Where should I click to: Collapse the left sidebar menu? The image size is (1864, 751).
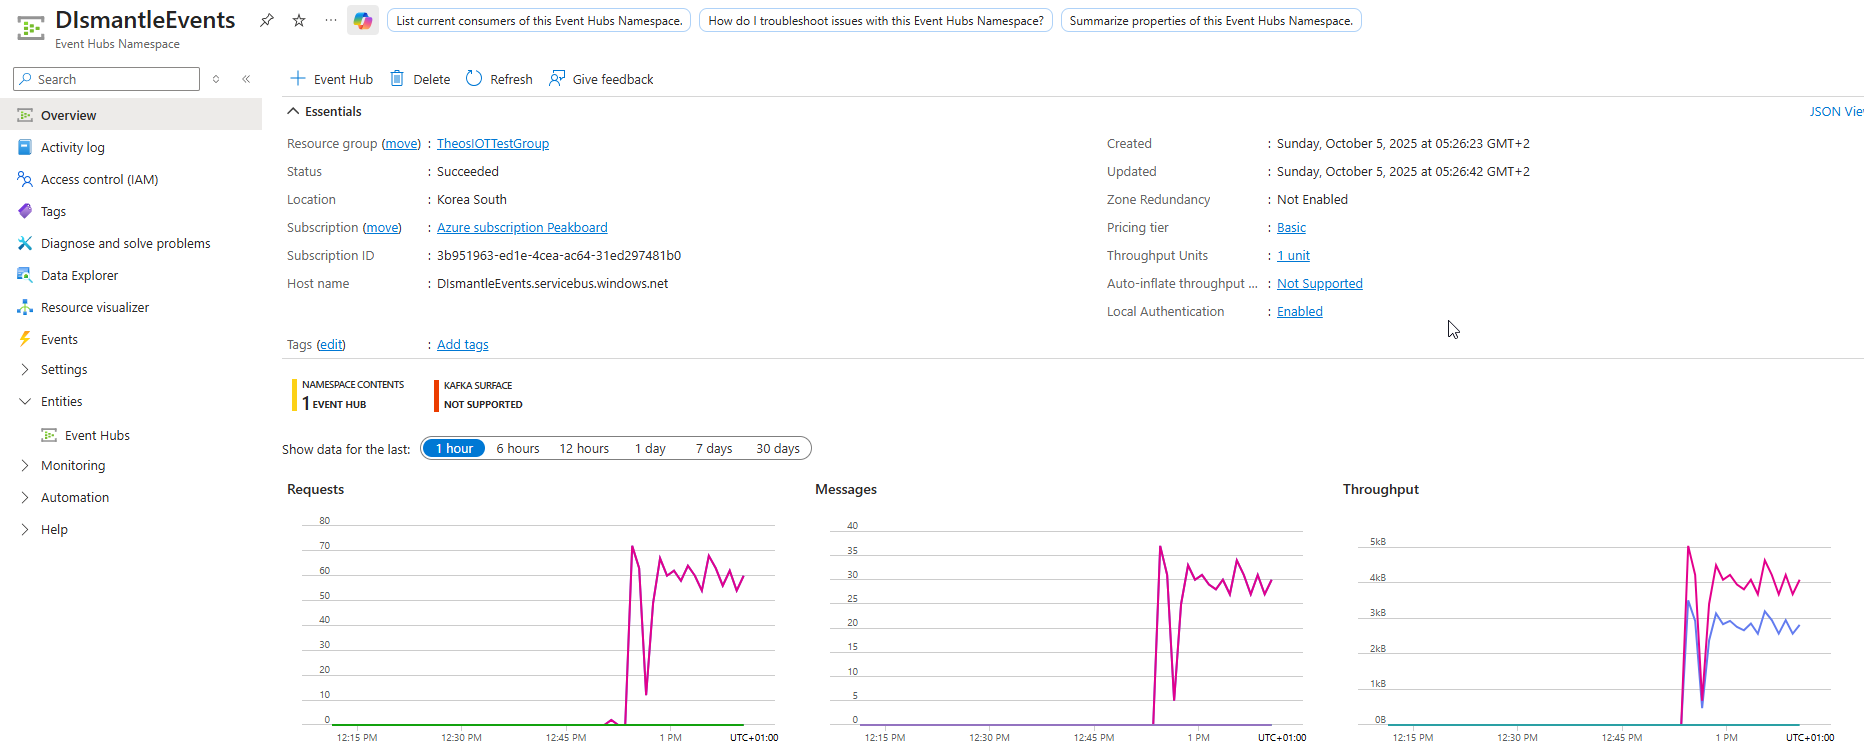coord(246,79)
